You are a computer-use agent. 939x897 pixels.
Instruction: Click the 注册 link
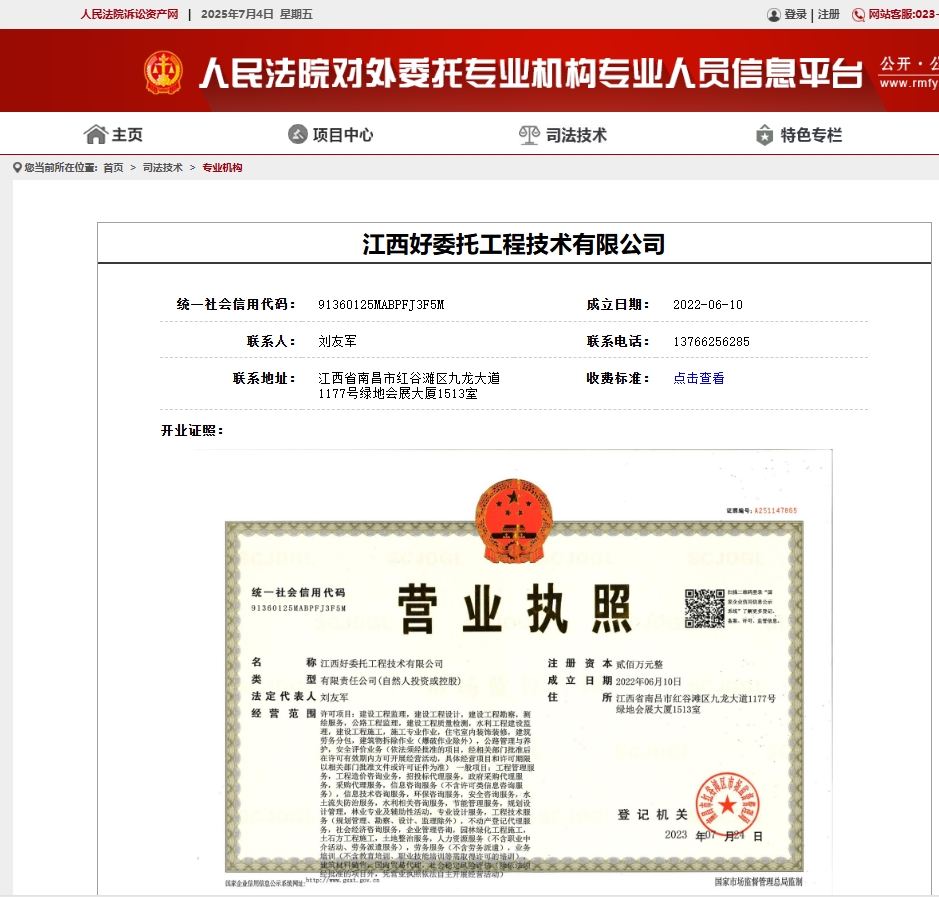point(829,14)
